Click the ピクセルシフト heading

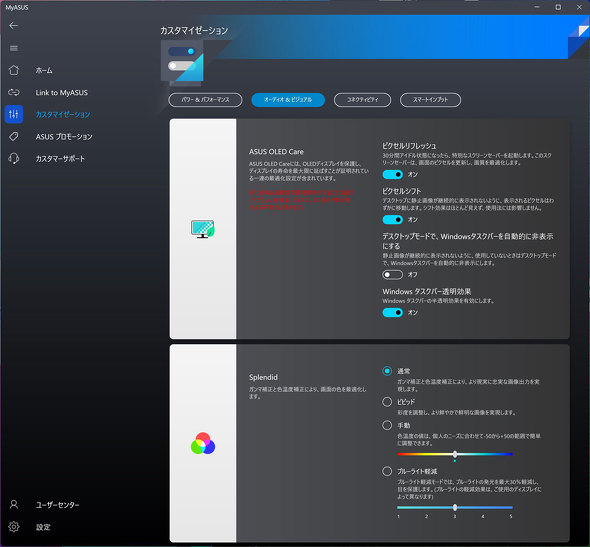[401, 191]
